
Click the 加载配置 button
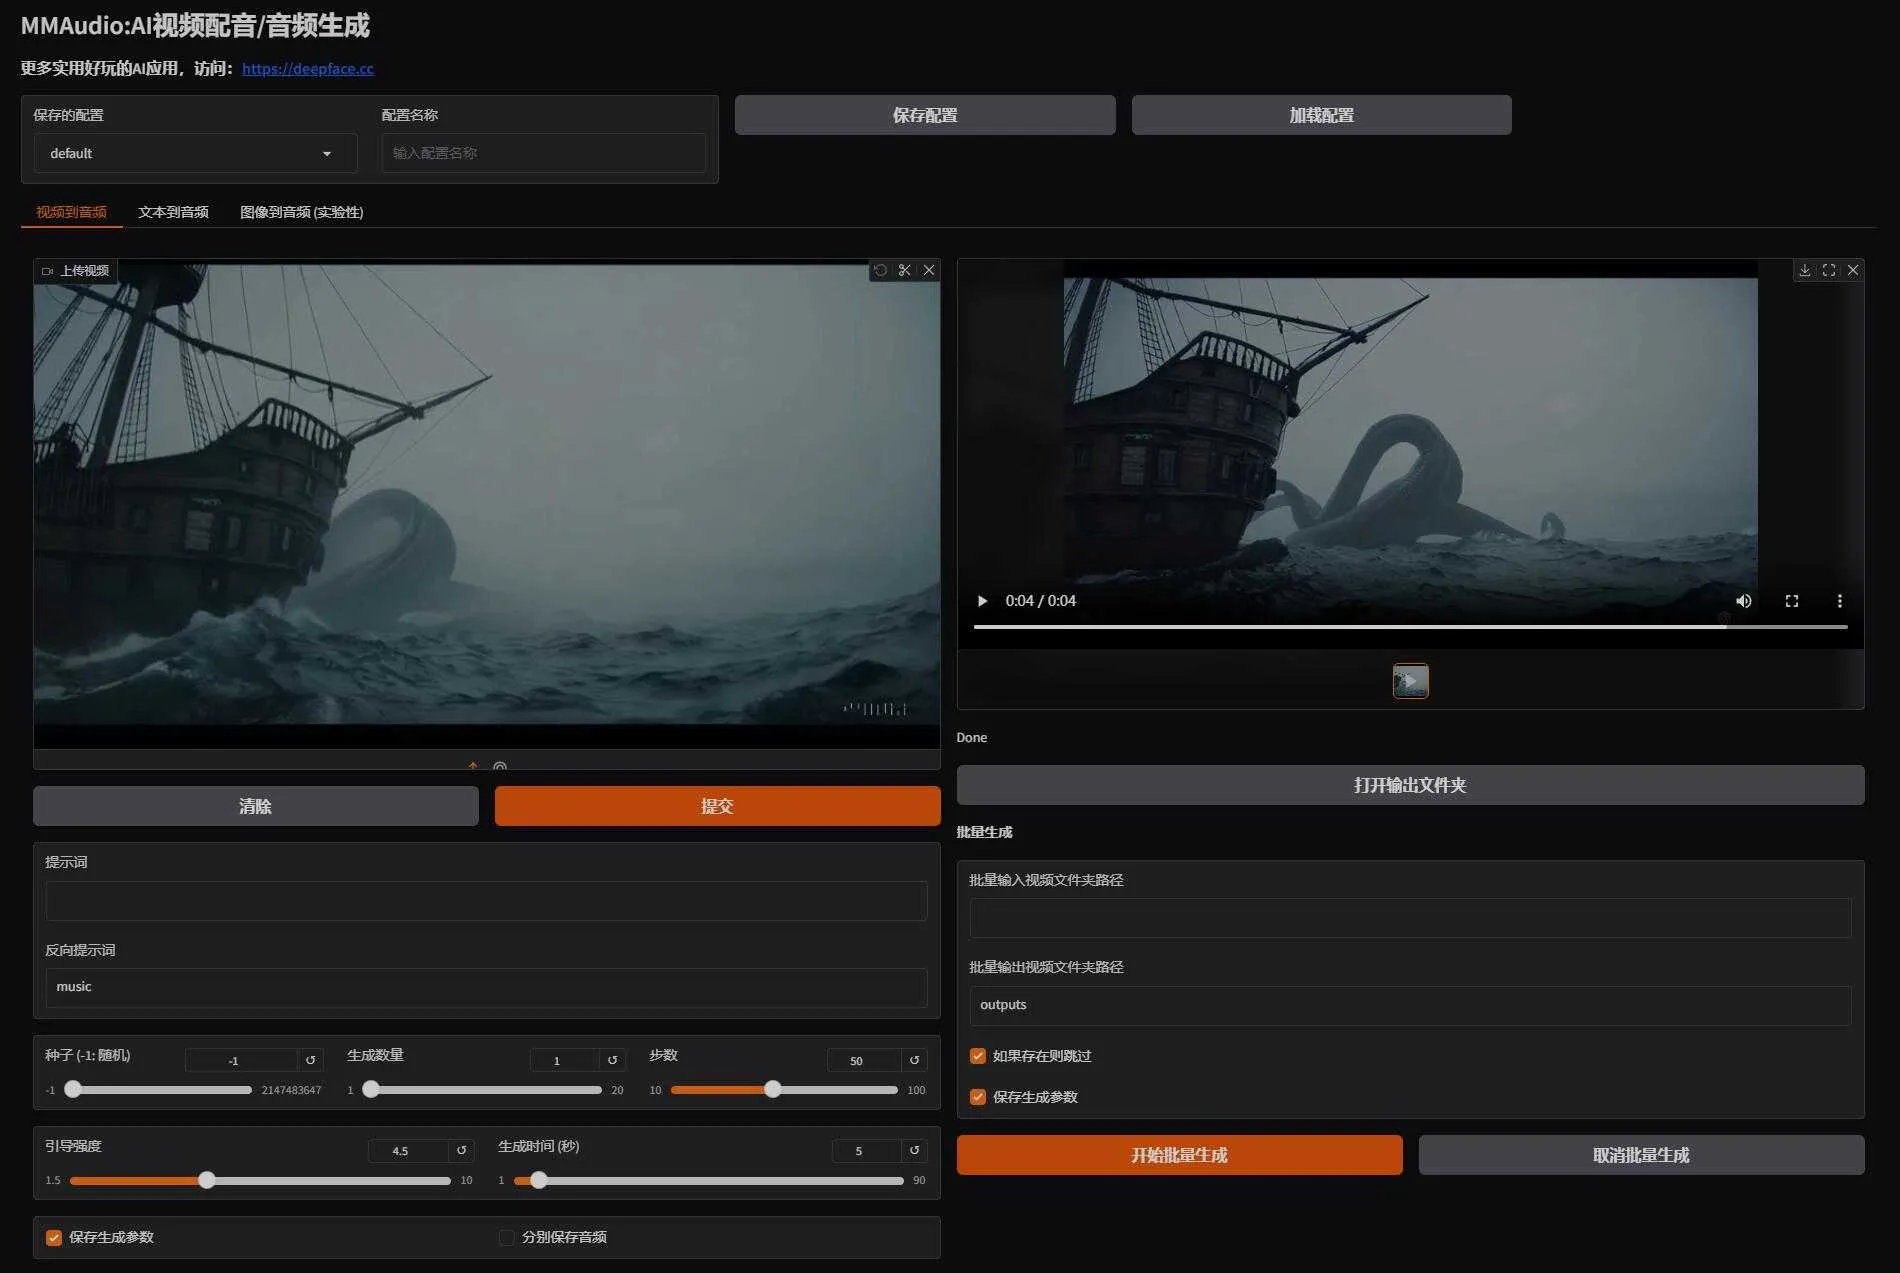pos(1321,115)
